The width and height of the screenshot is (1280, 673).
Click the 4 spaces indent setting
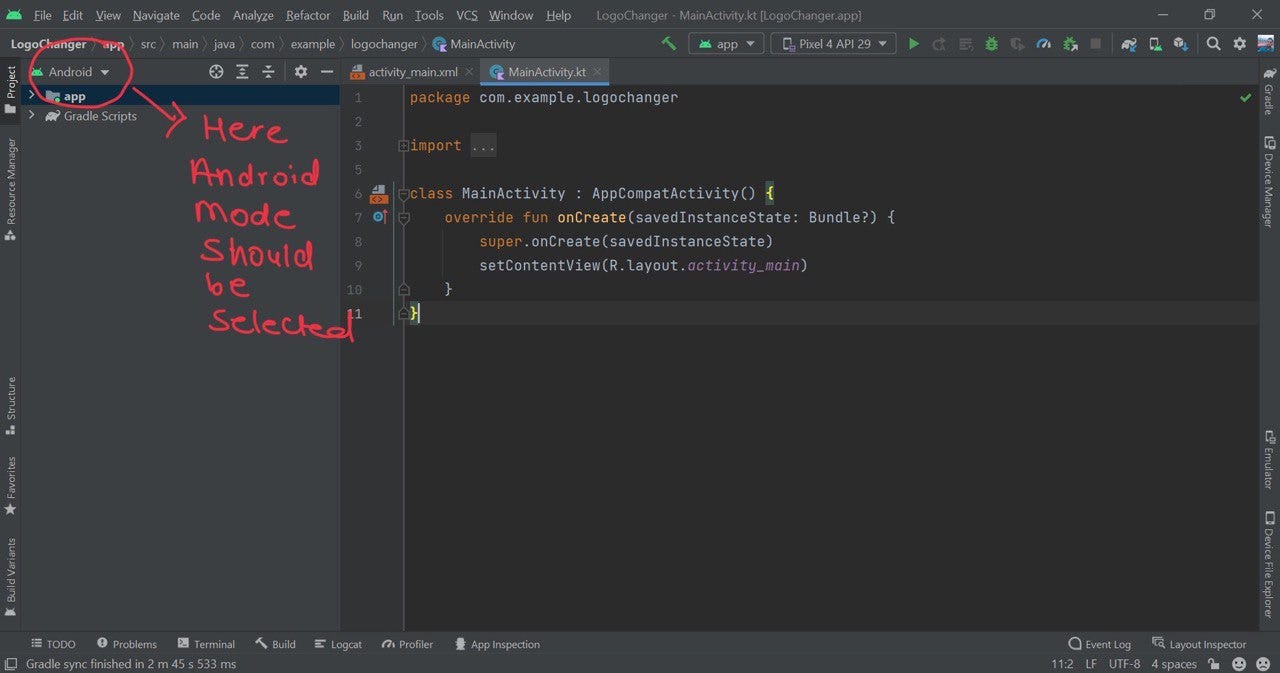(1174, 664)
